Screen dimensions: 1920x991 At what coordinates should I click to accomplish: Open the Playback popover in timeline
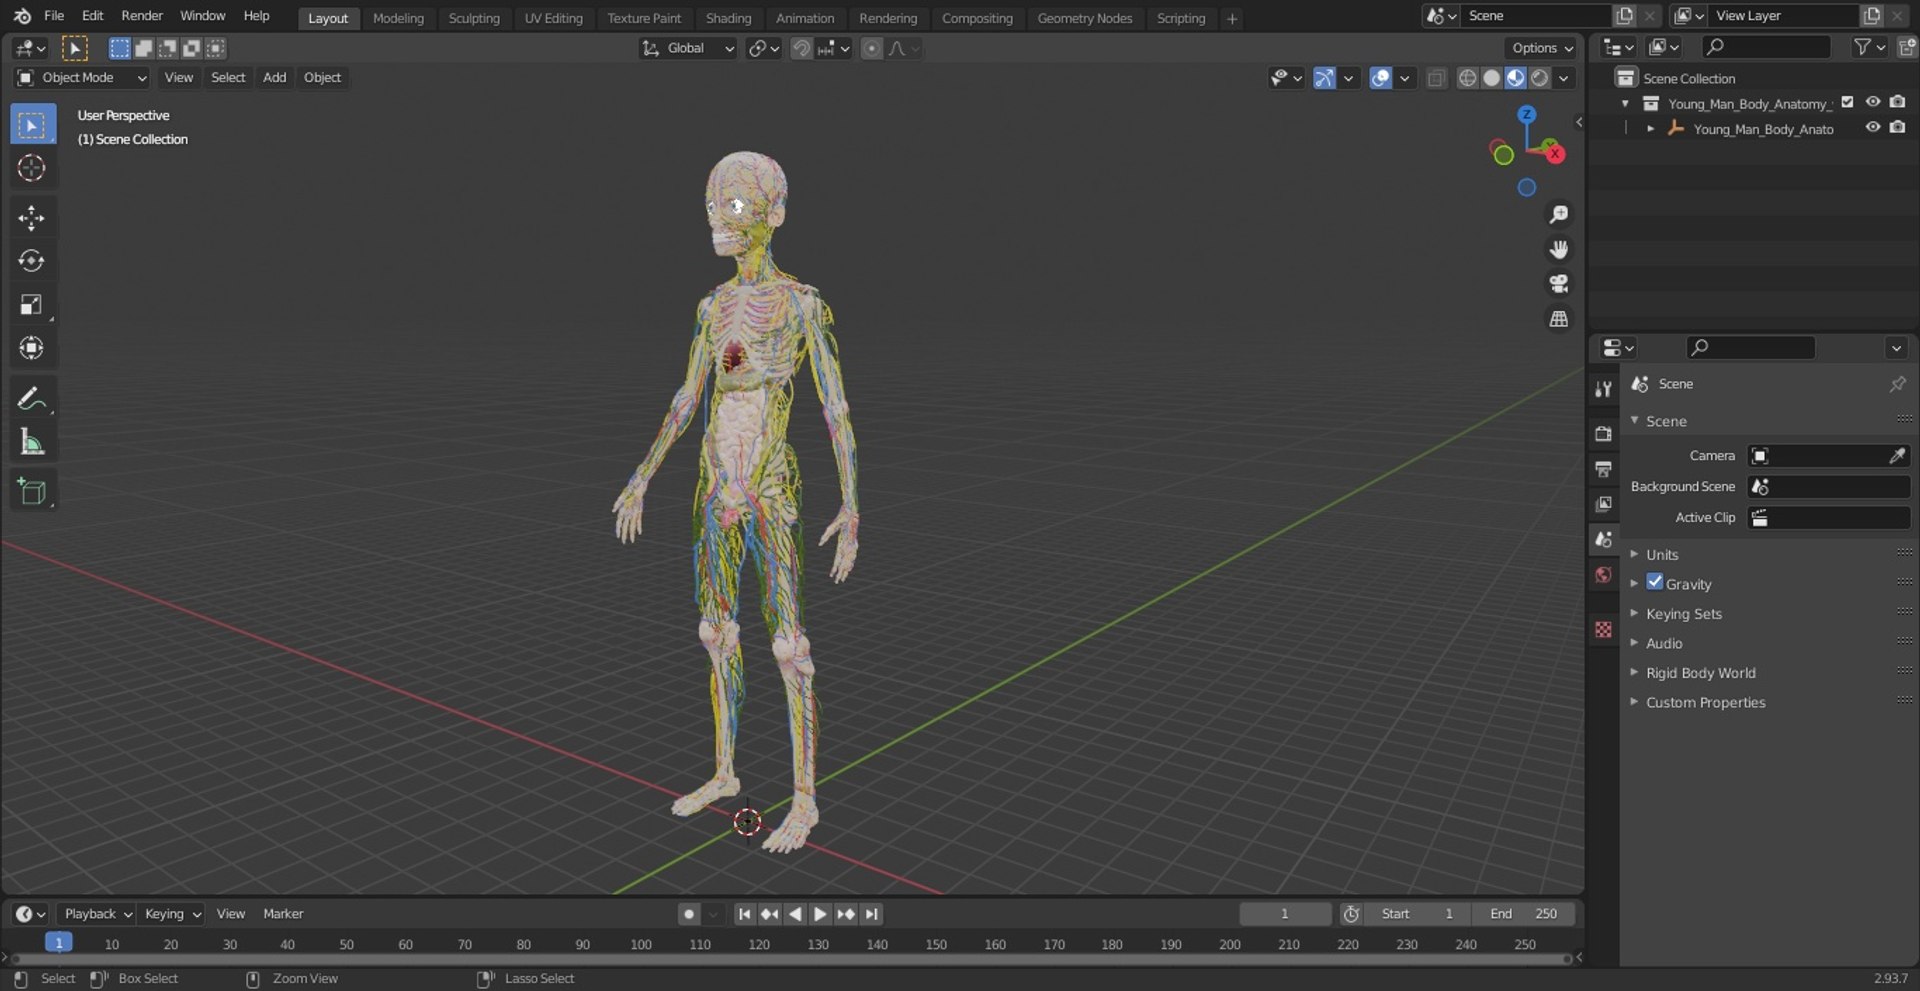(x=97, y=914)
